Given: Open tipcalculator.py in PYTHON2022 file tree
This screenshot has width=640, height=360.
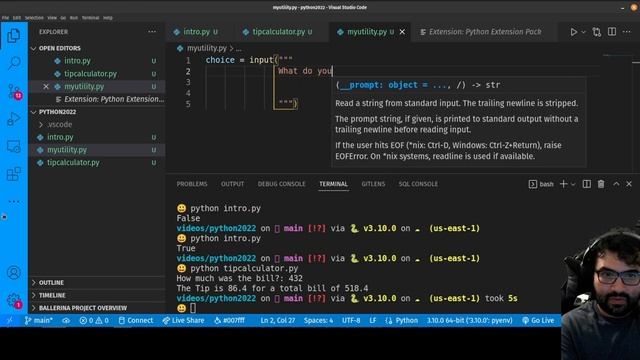Looking at the screenshot, I should tap(73, 162).
